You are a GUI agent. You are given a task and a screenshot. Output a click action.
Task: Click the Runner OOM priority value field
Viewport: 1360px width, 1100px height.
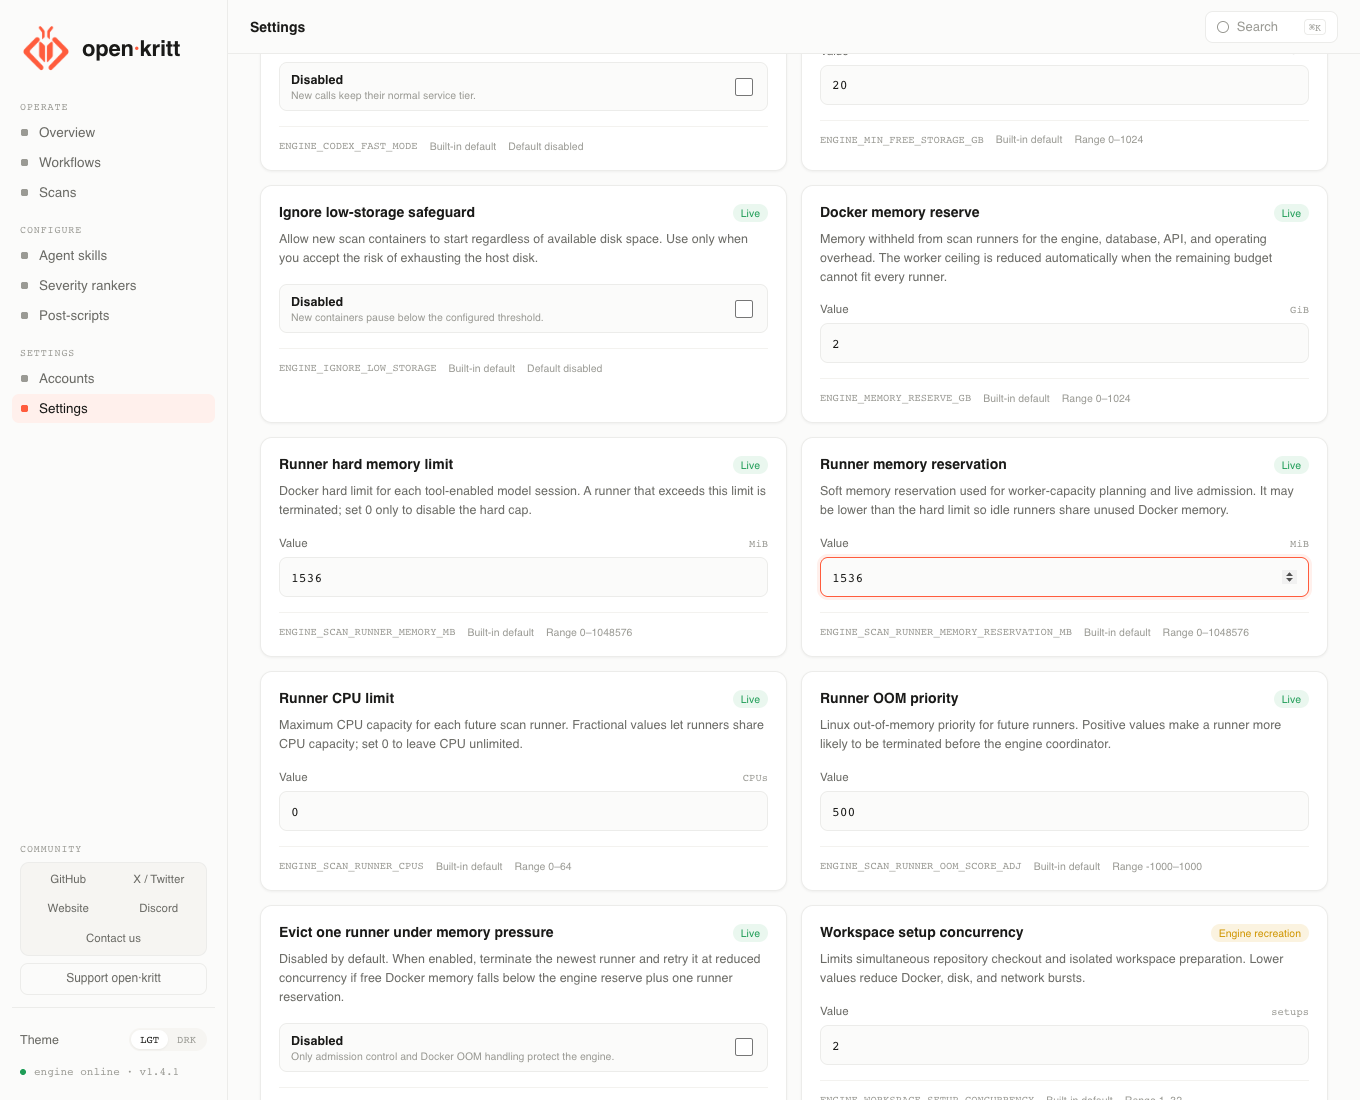[x=1064, y=811]
